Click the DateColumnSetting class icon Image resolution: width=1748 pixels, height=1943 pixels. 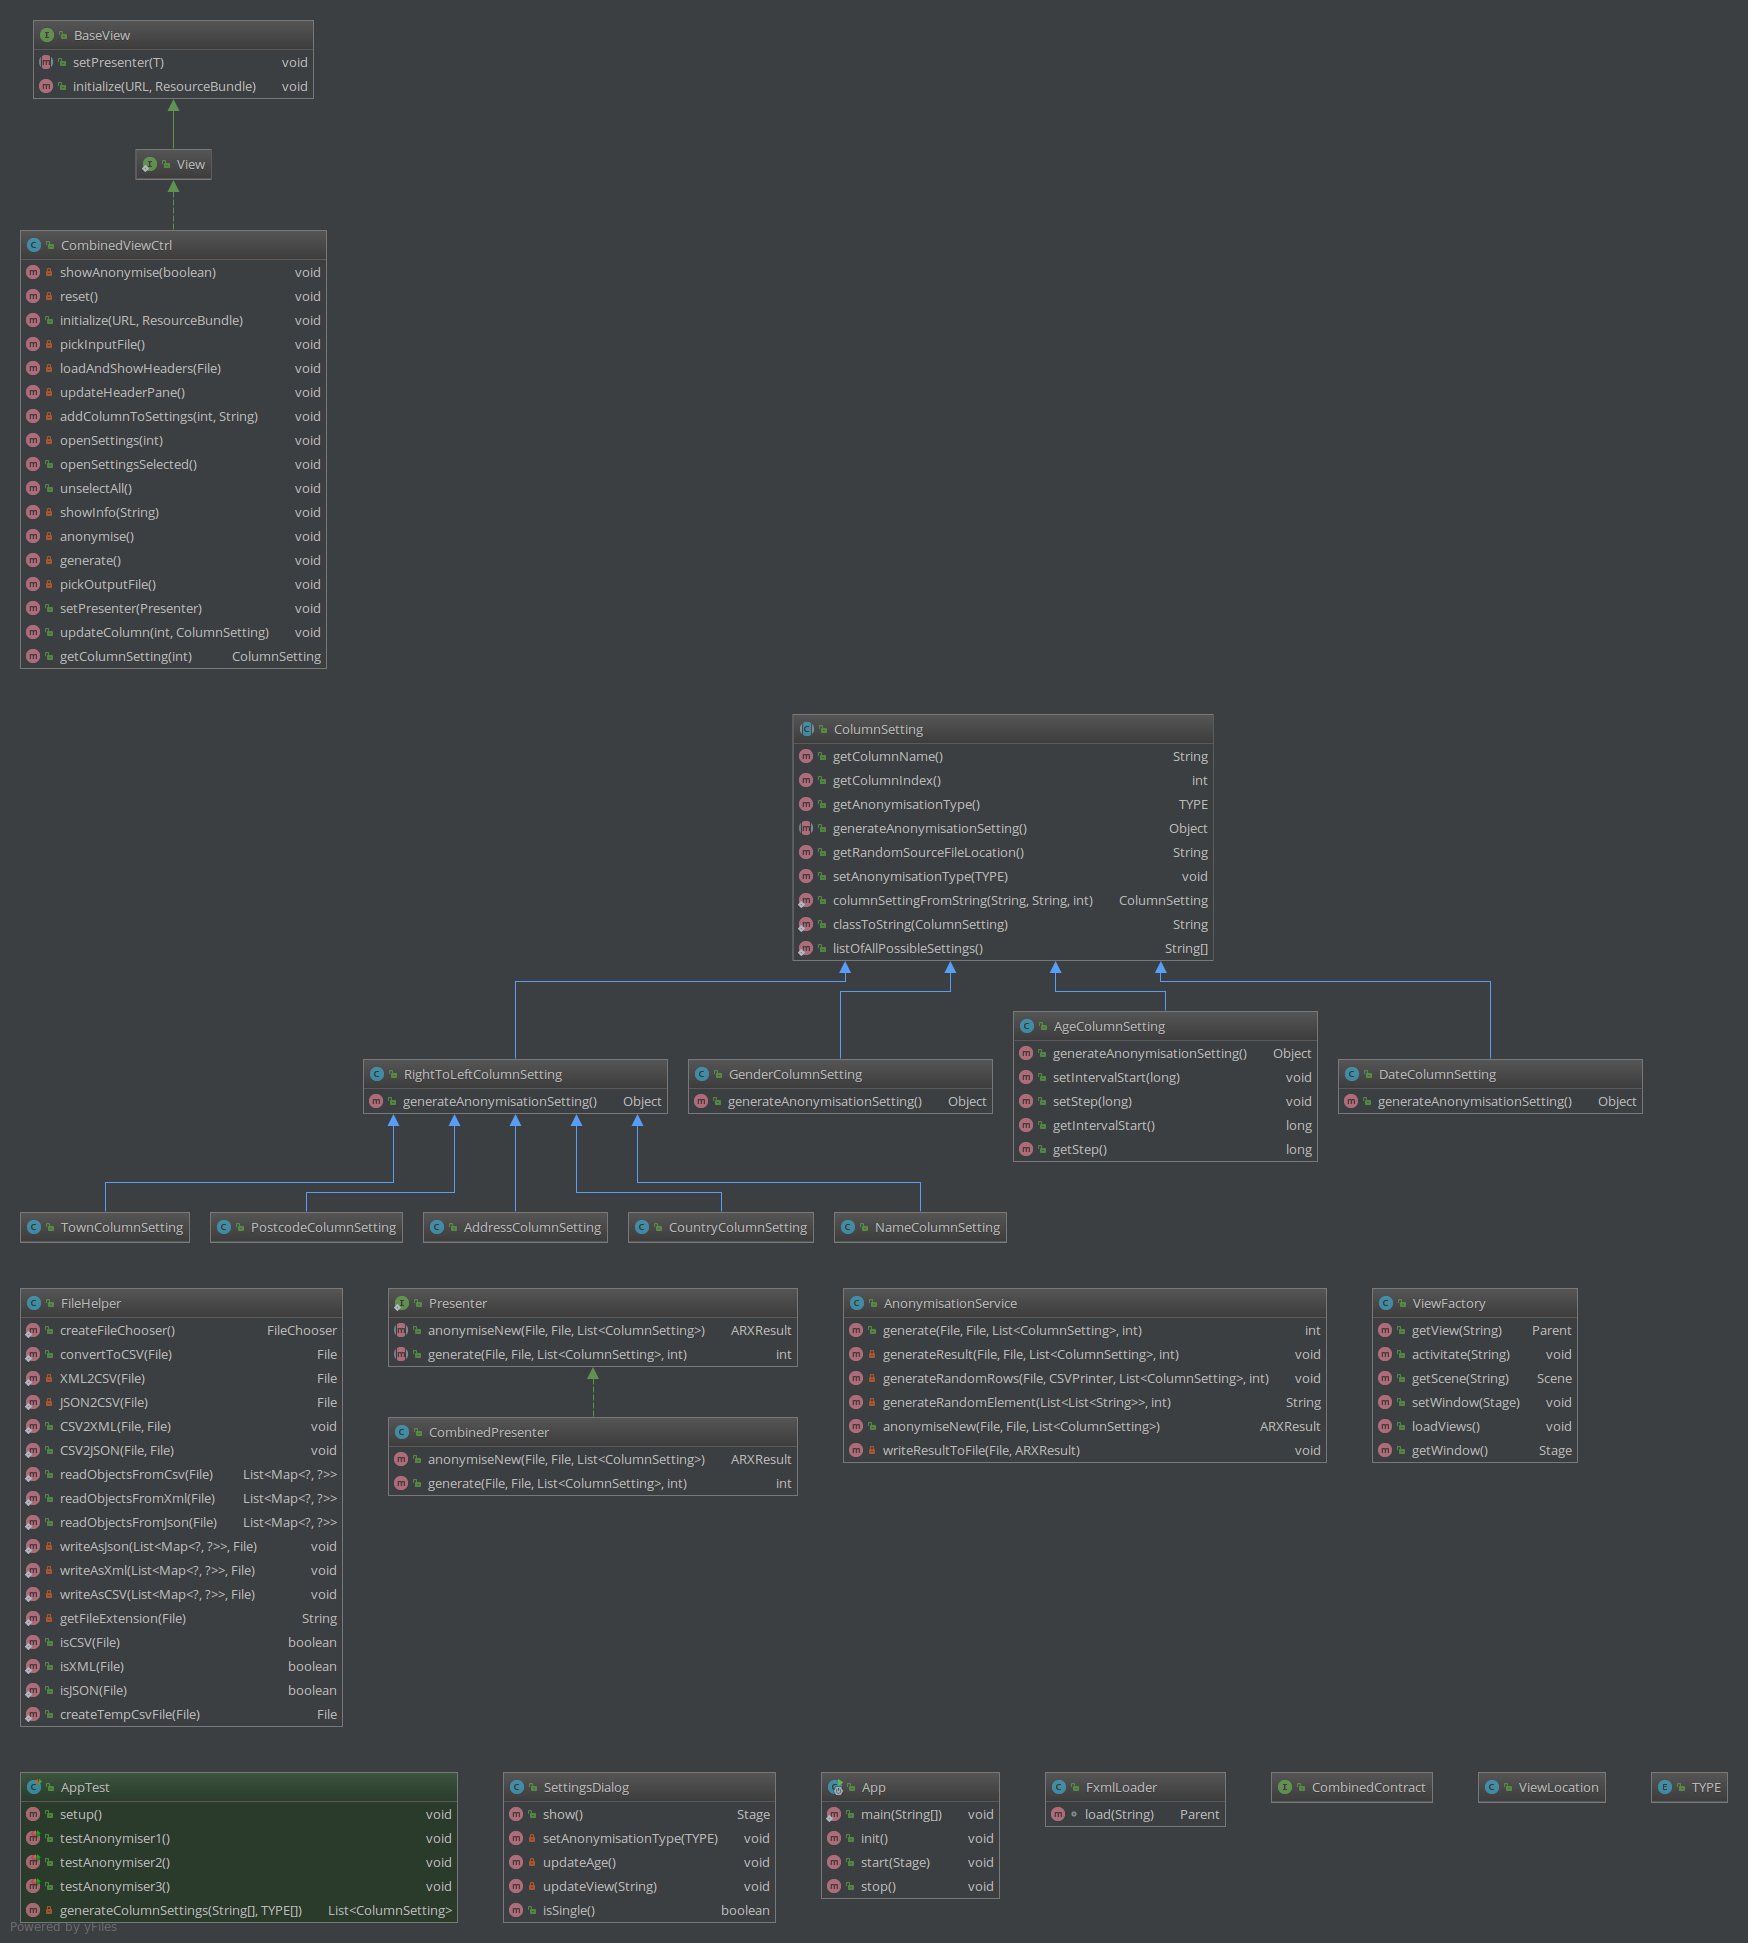point(1351,1074)
